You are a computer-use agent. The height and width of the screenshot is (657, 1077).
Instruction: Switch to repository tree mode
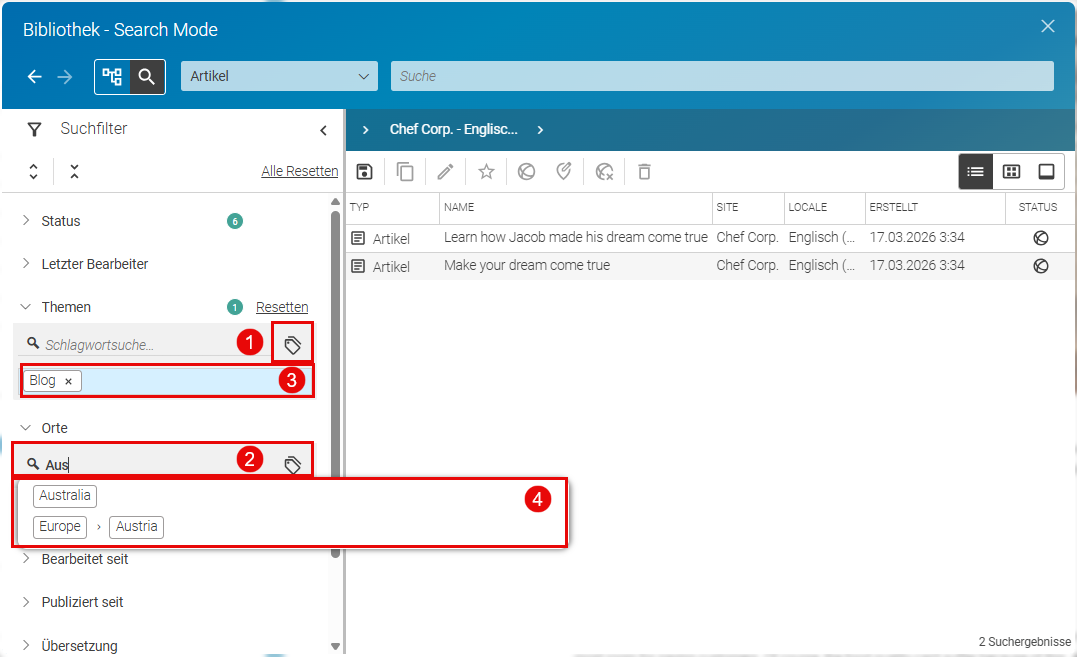pos(112,76)
